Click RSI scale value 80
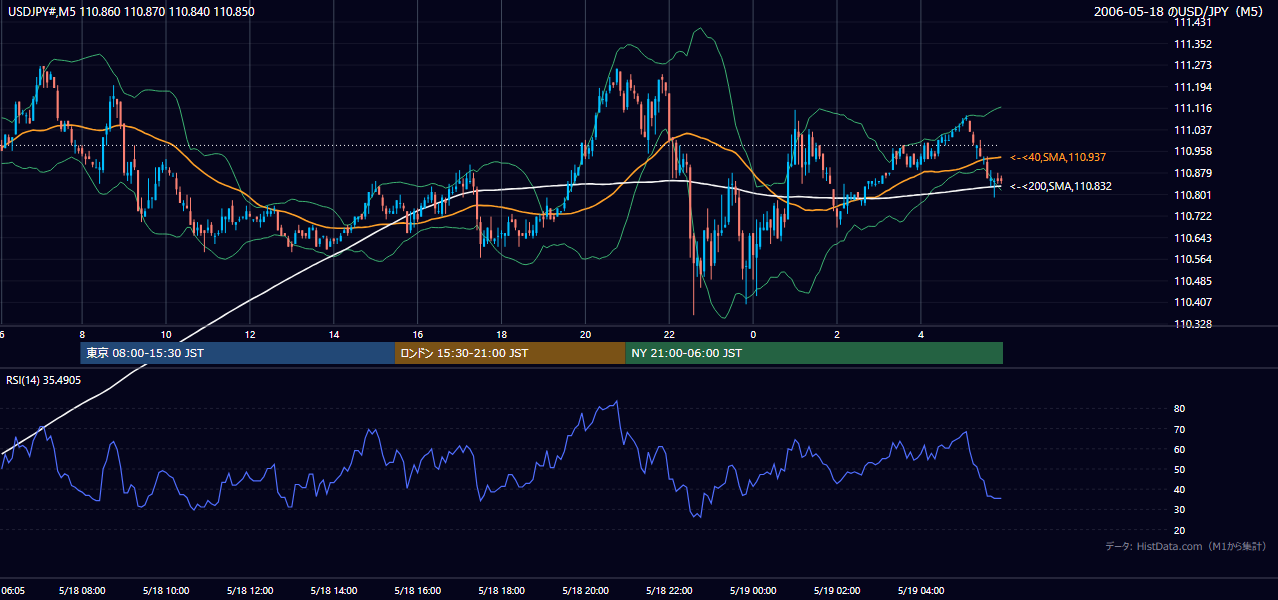 tap(1179, 409)
